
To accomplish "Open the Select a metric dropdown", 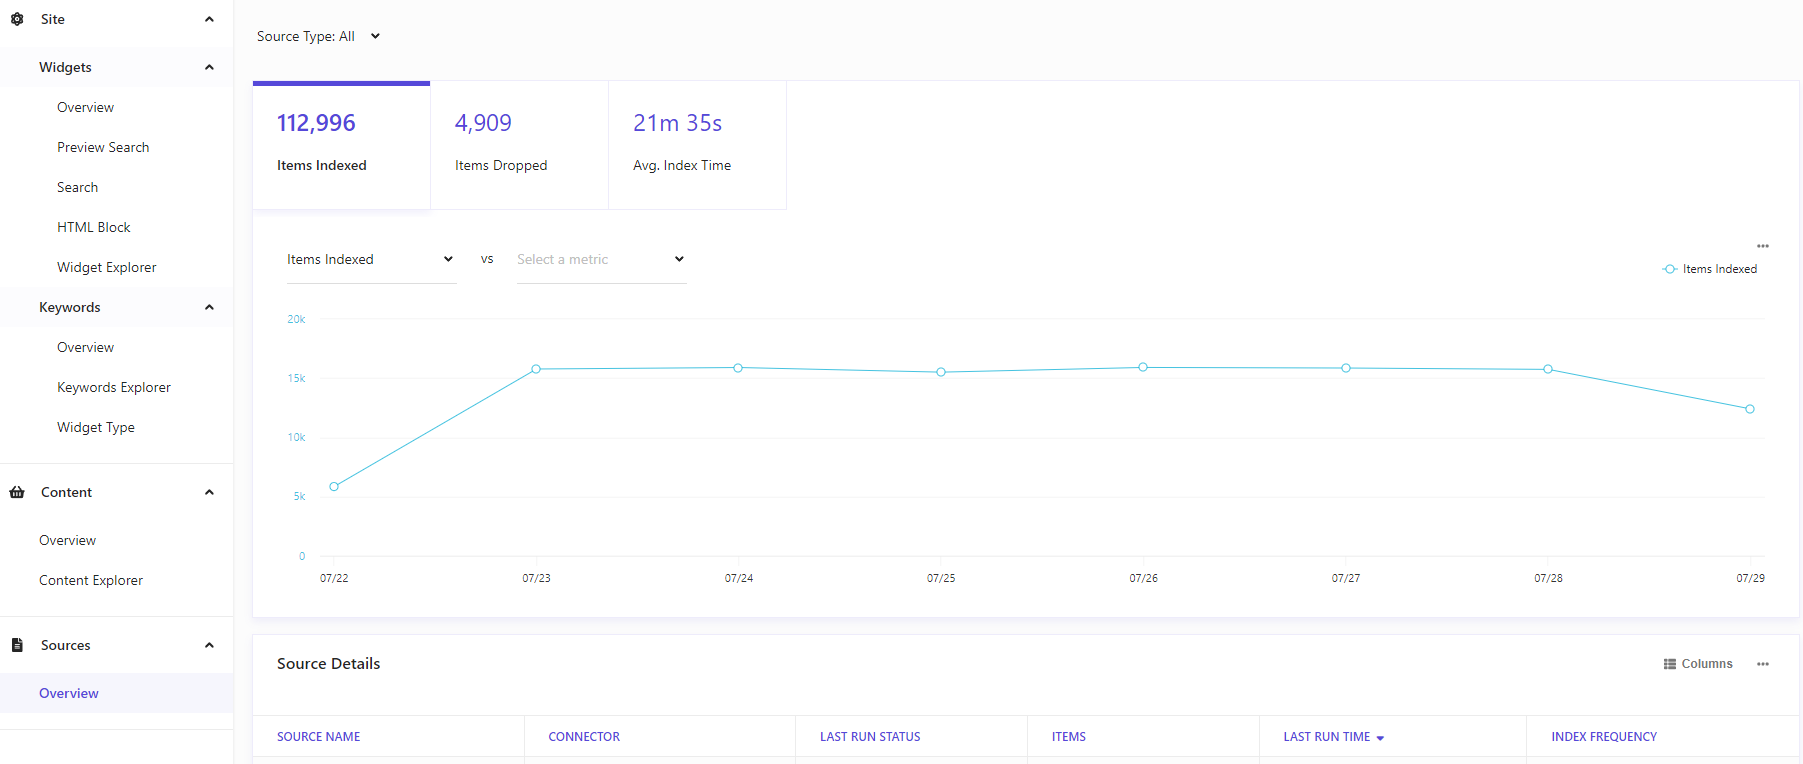I will pos(601,259).
